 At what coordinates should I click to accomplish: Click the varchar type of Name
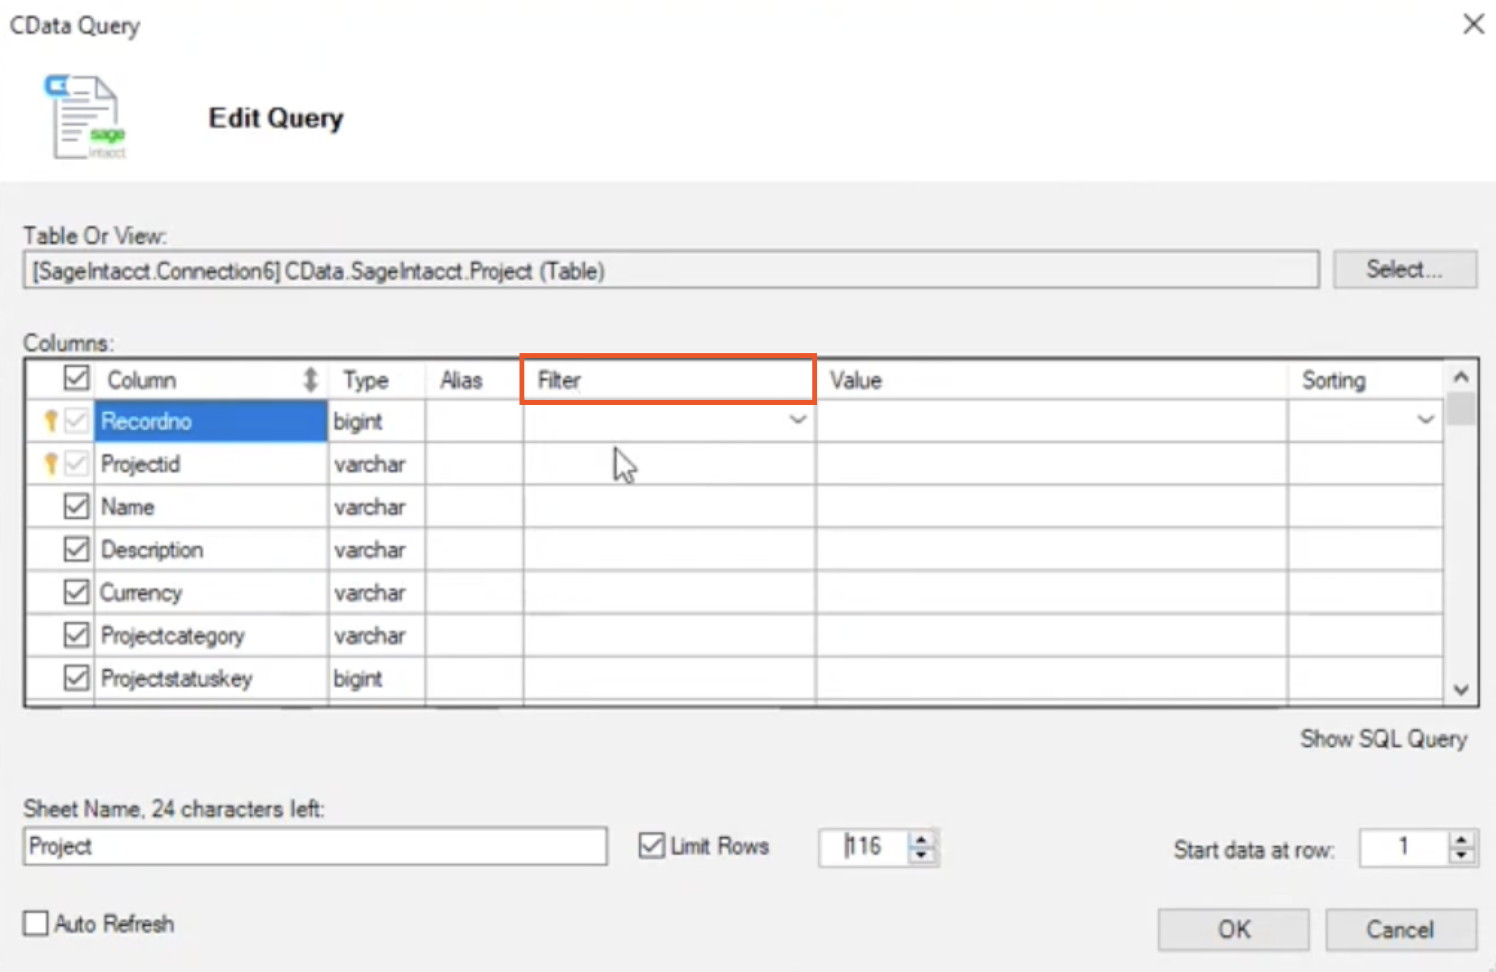click(370, 507)
